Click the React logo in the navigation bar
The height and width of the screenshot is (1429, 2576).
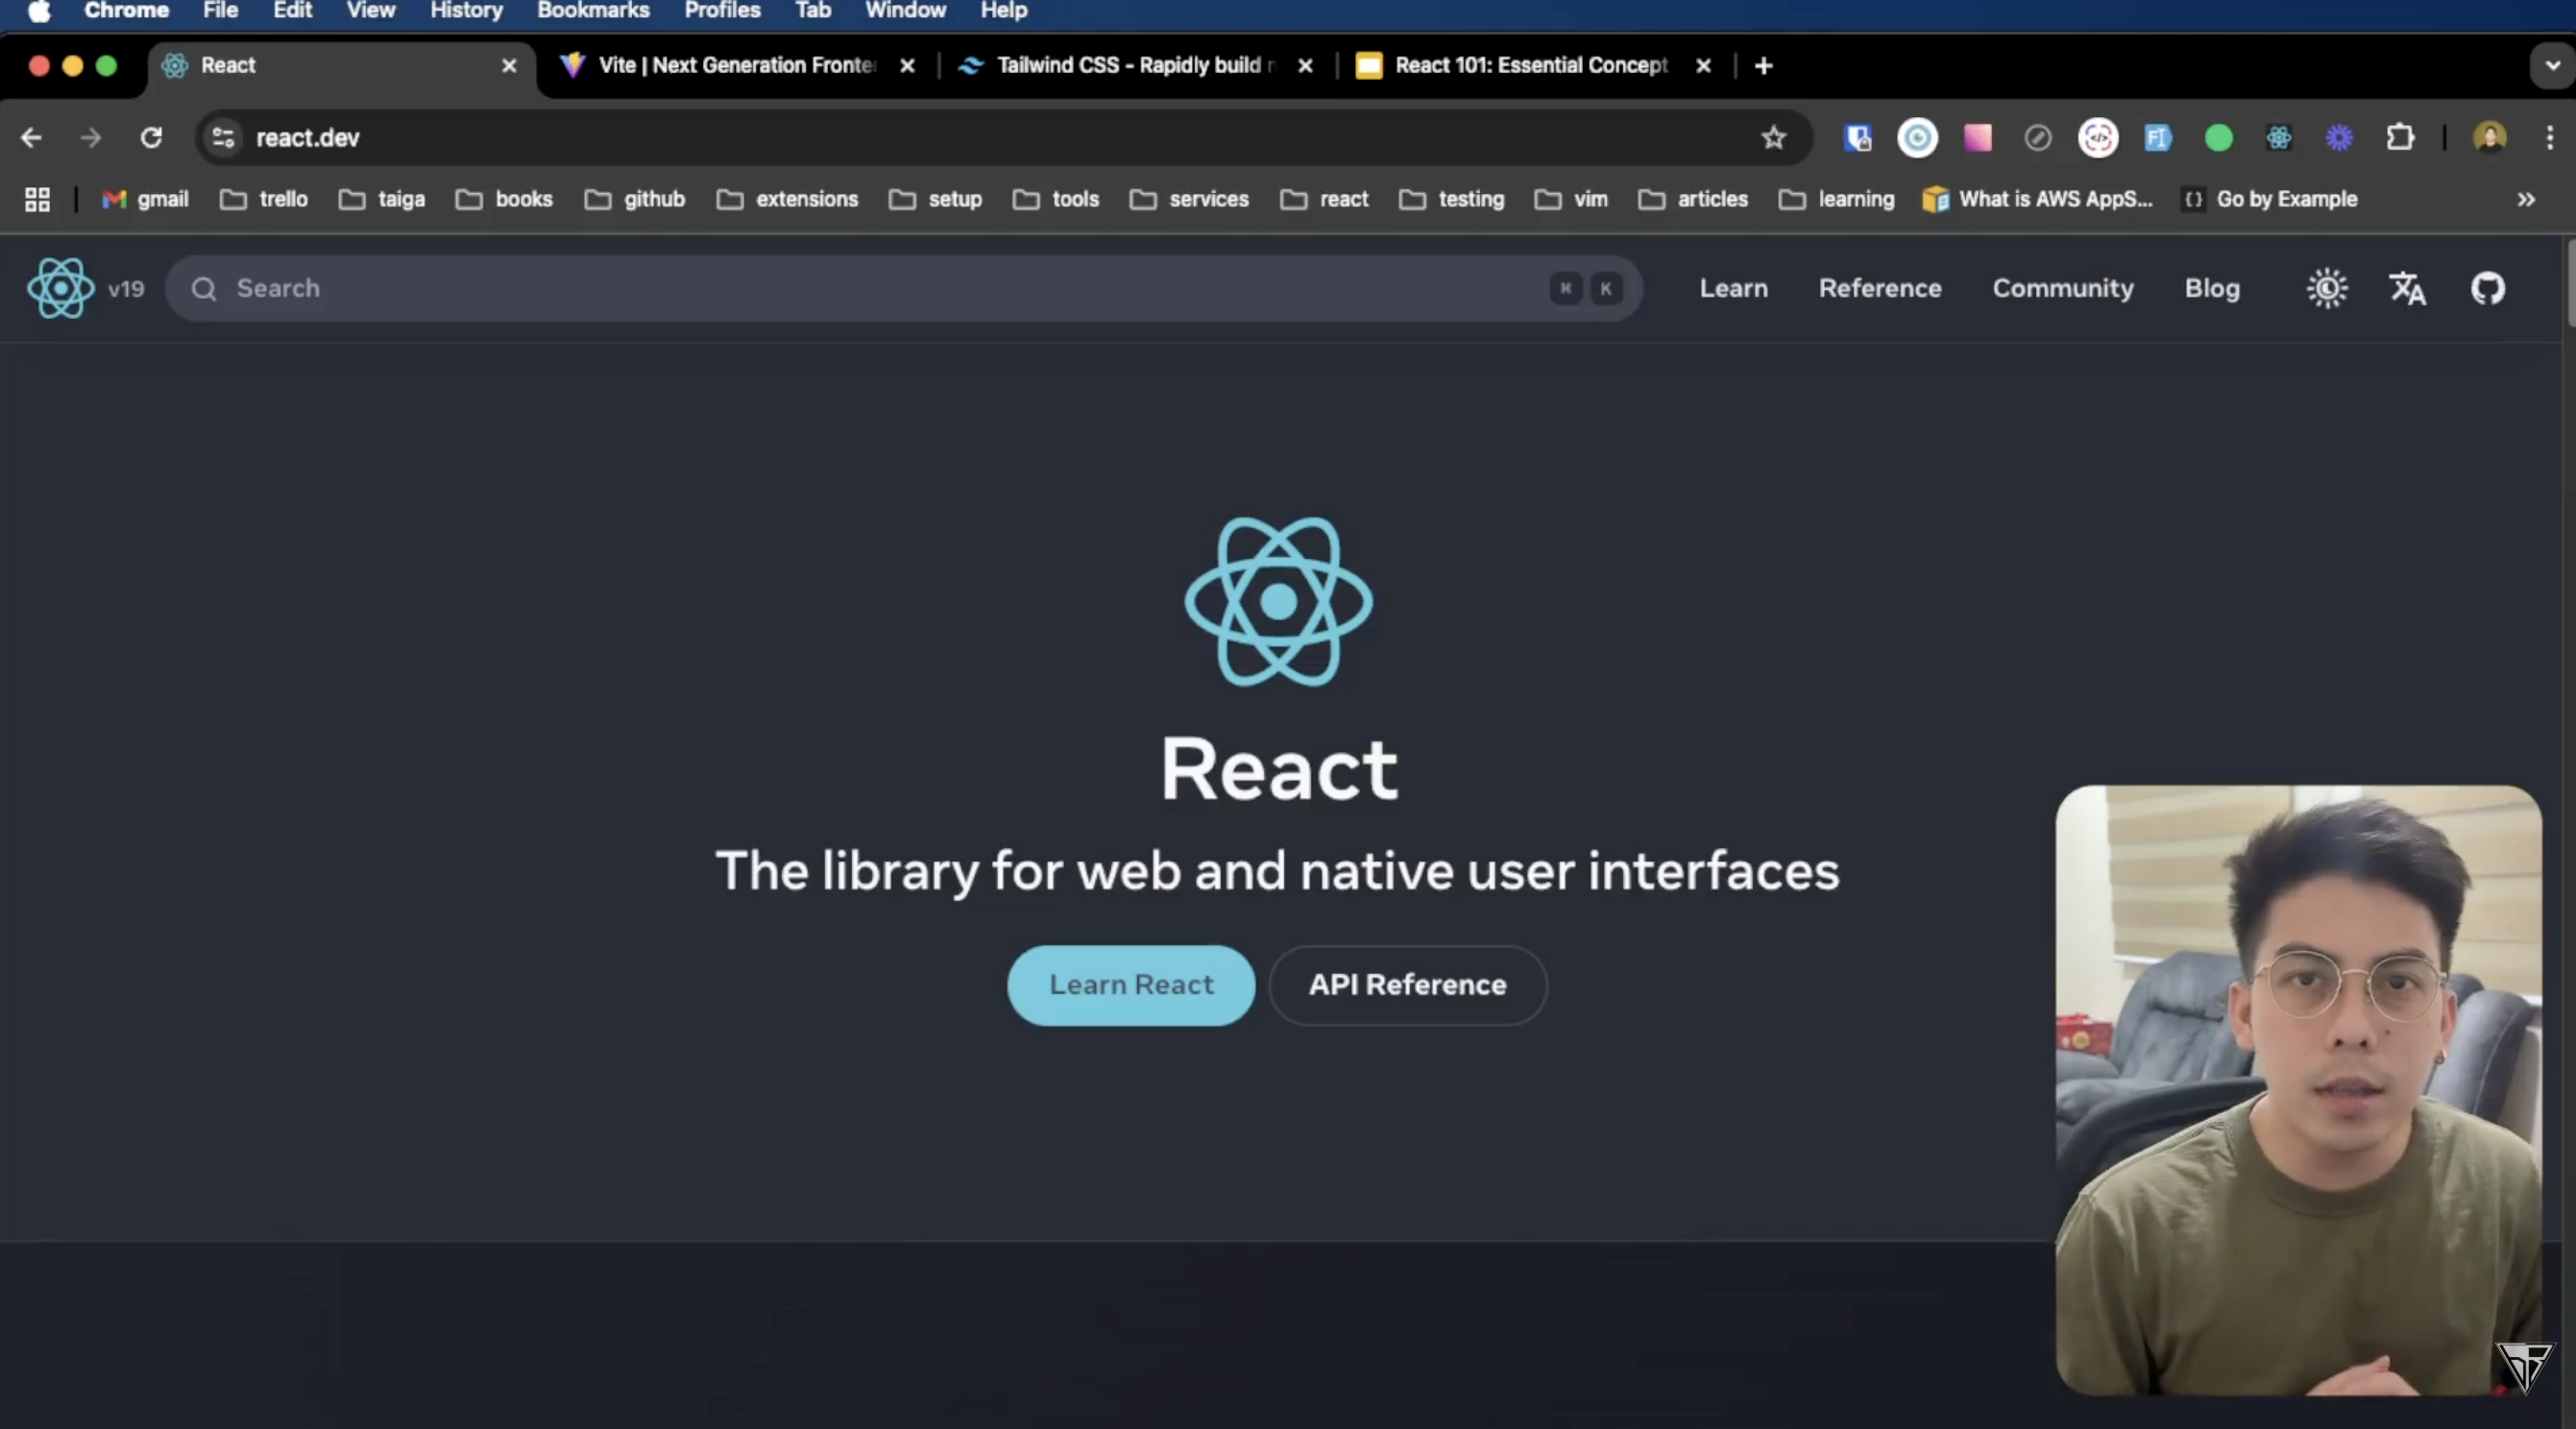pyautogui.click(x=60, y=288)
